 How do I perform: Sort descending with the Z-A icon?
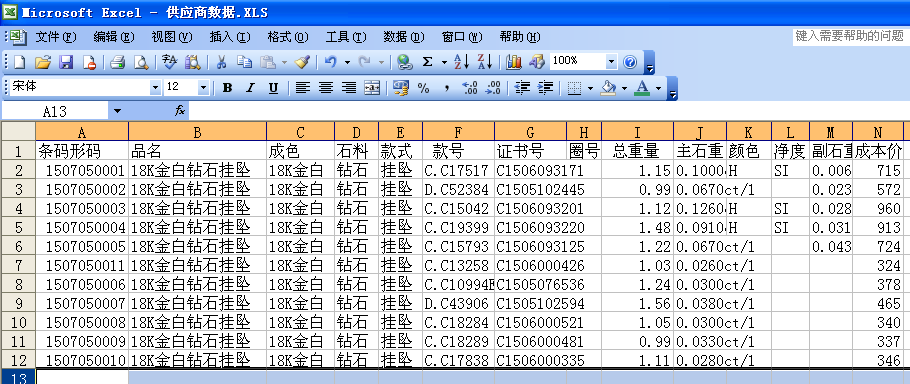coord(485,62)
